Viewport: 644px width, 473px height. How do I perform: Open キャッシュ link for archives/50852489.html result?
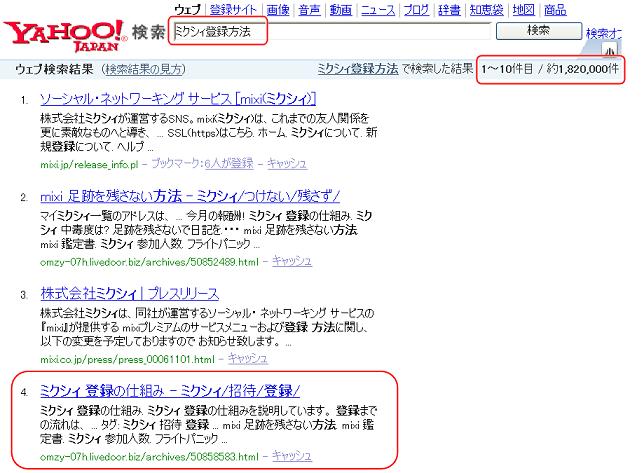(x=292, y=261)
